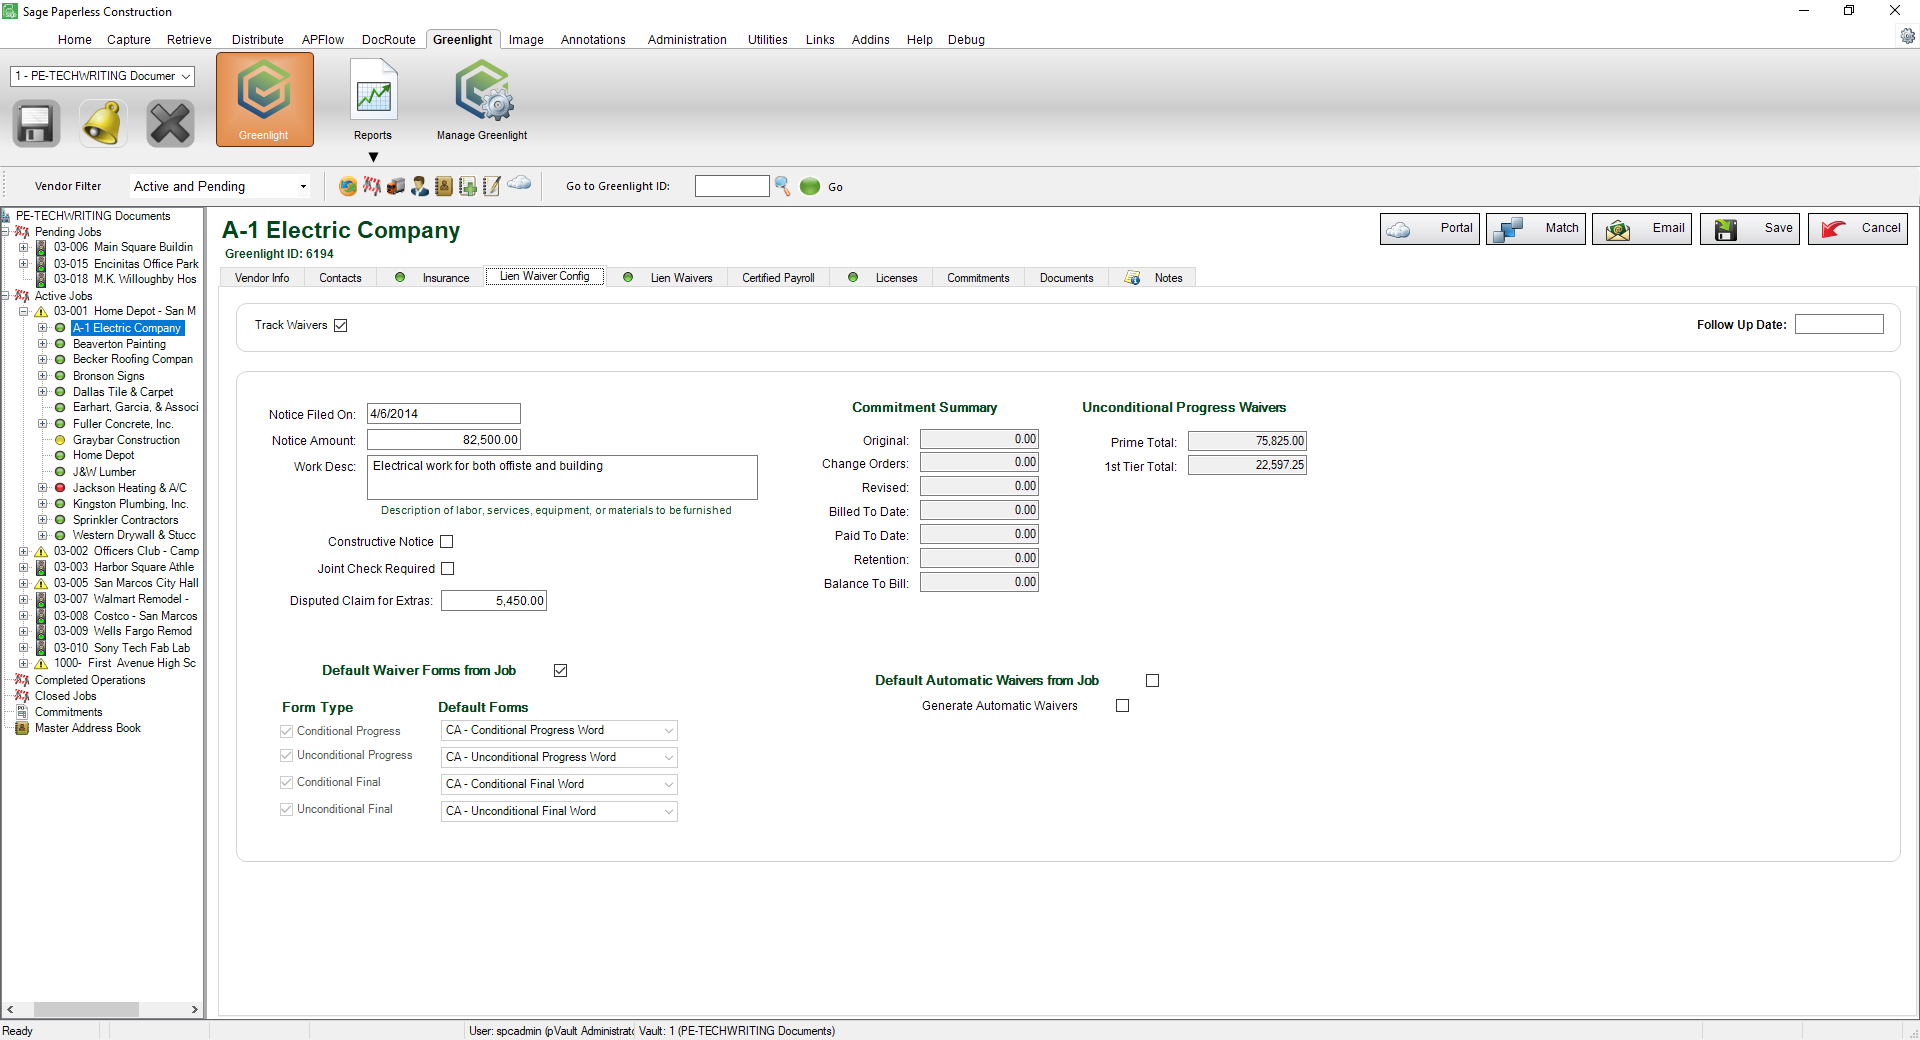Open the CA - Unconditional Final Word dropdown
This screenshot has height=1040, width=1920.
click(x=559, y=812)
